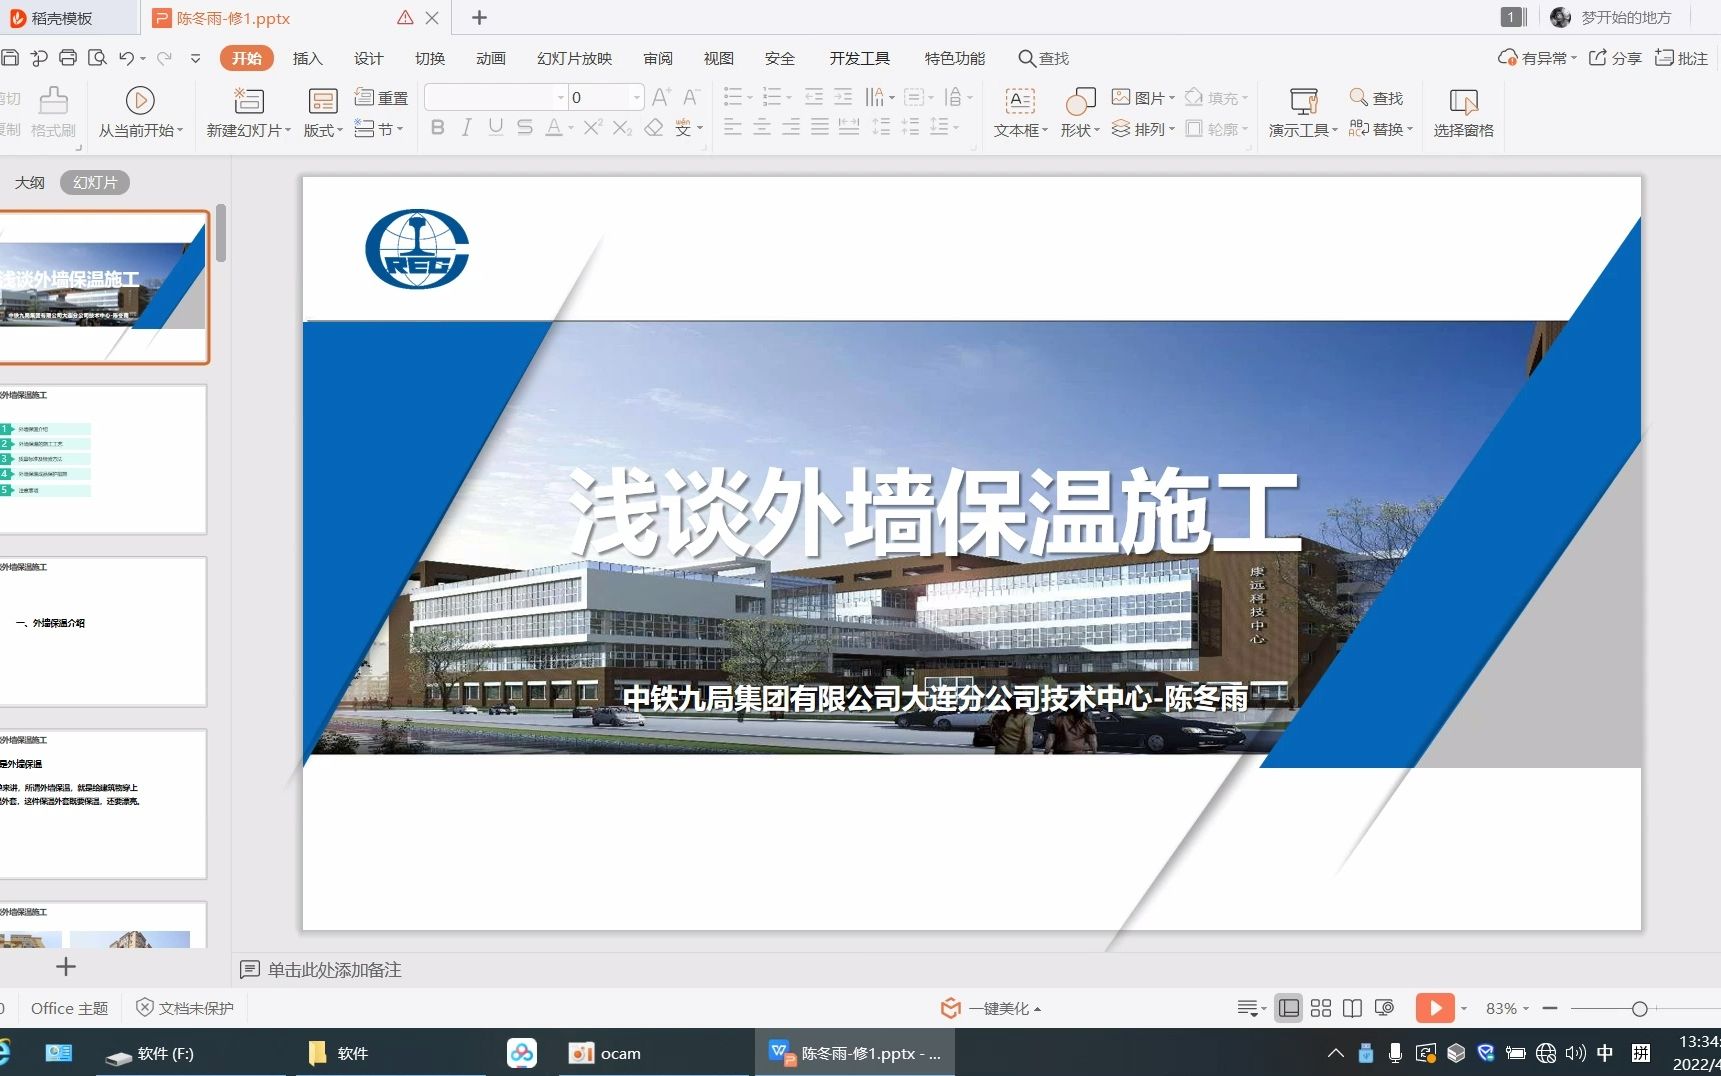This screenshot has width=1721, height=1076.
Task: Open print preview from quick access toolbar
Action: click(97, 58)
